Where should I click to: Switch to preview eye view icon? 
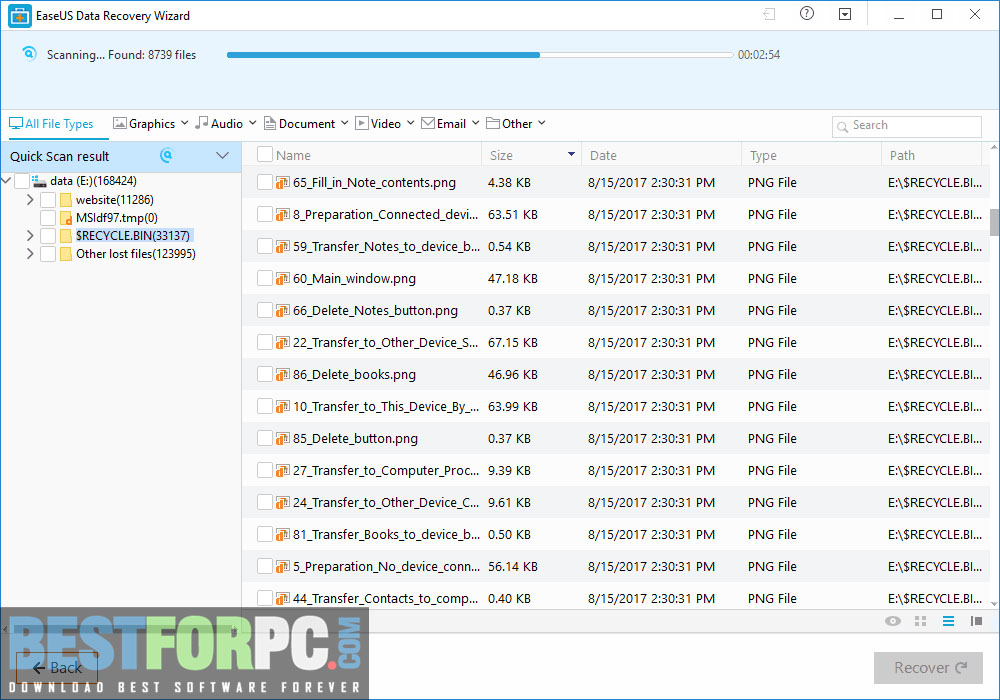pos(893,621)
